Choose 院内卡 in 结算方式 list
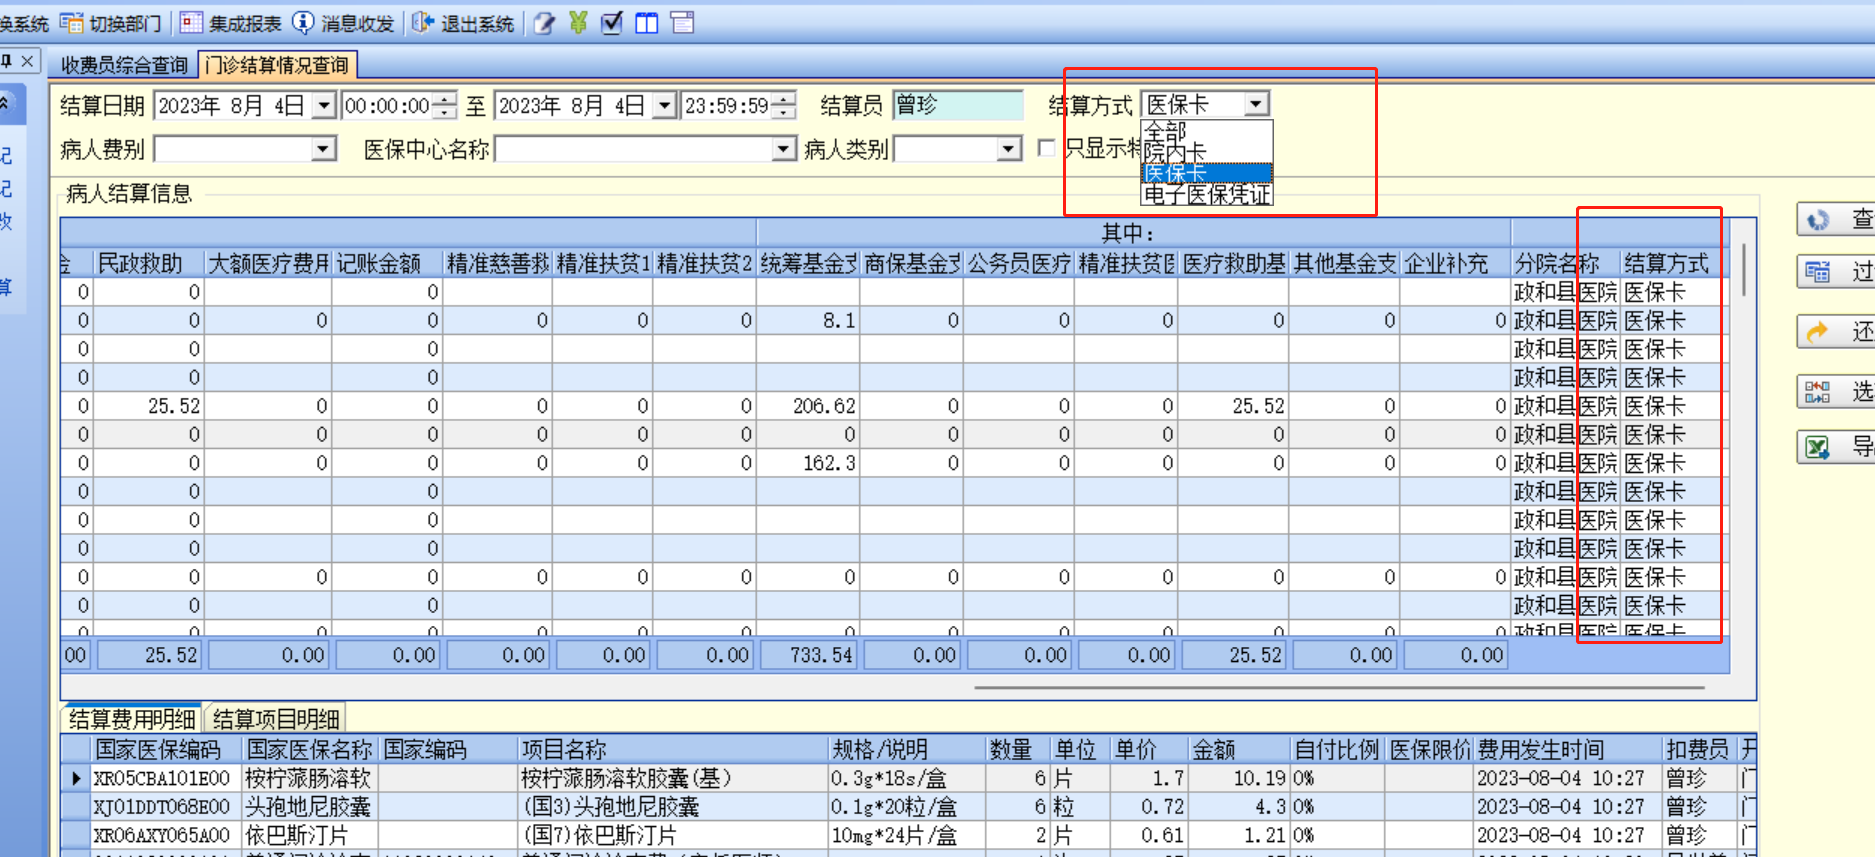The image size is (1875, 857). [1207, 152]
